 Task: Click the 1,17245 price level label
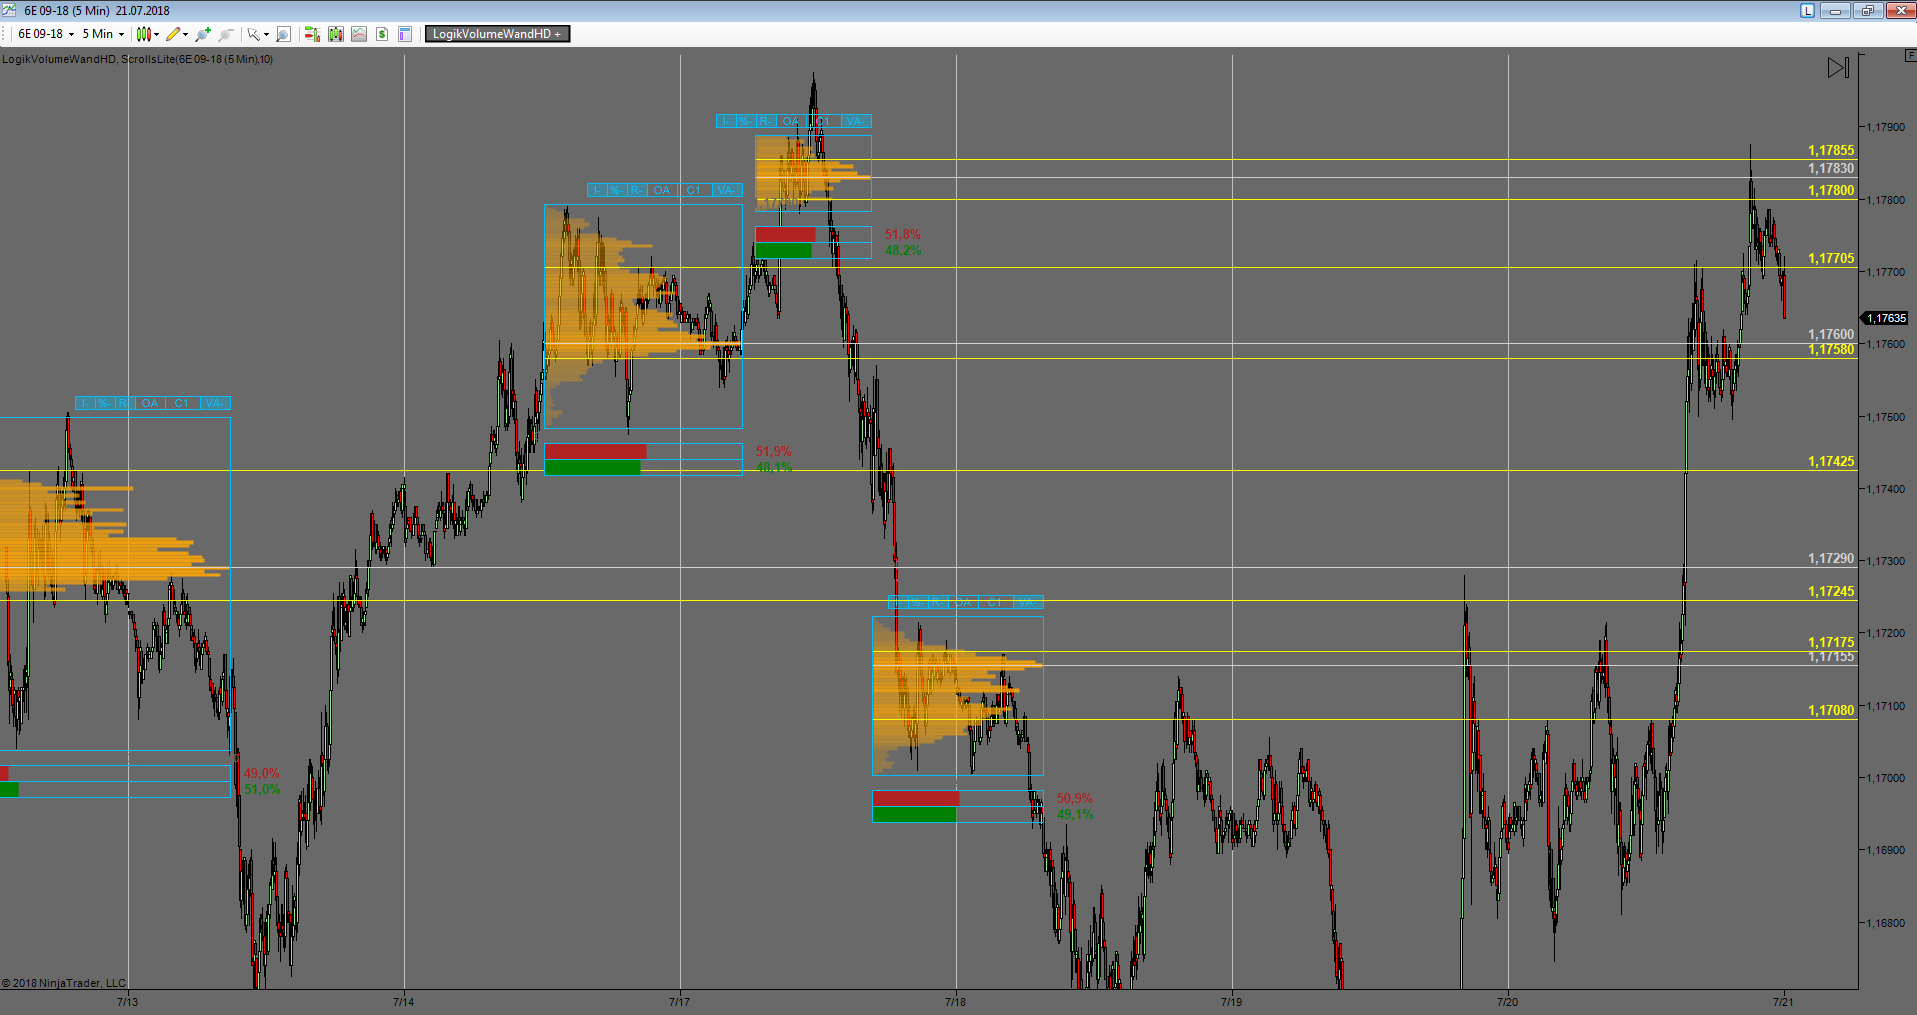pyautogui.click(x=1831, y=592)
